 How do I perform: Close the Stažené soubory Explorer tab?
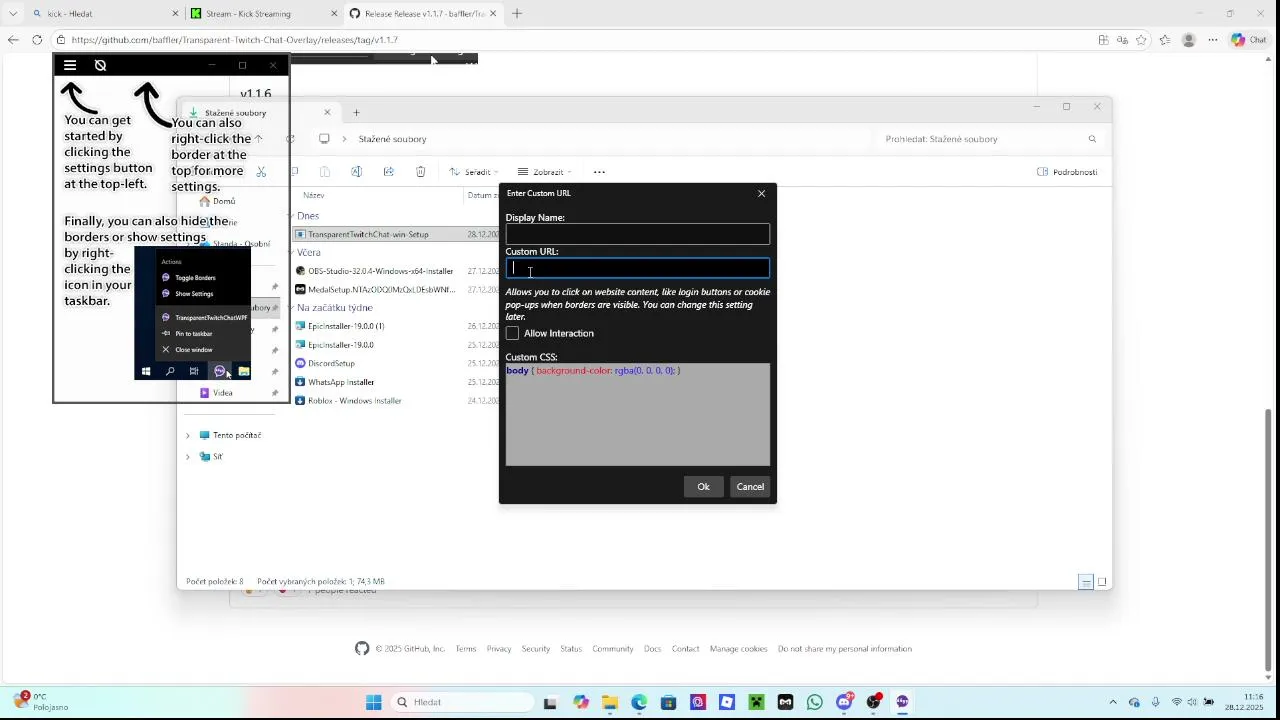[327, 112]
